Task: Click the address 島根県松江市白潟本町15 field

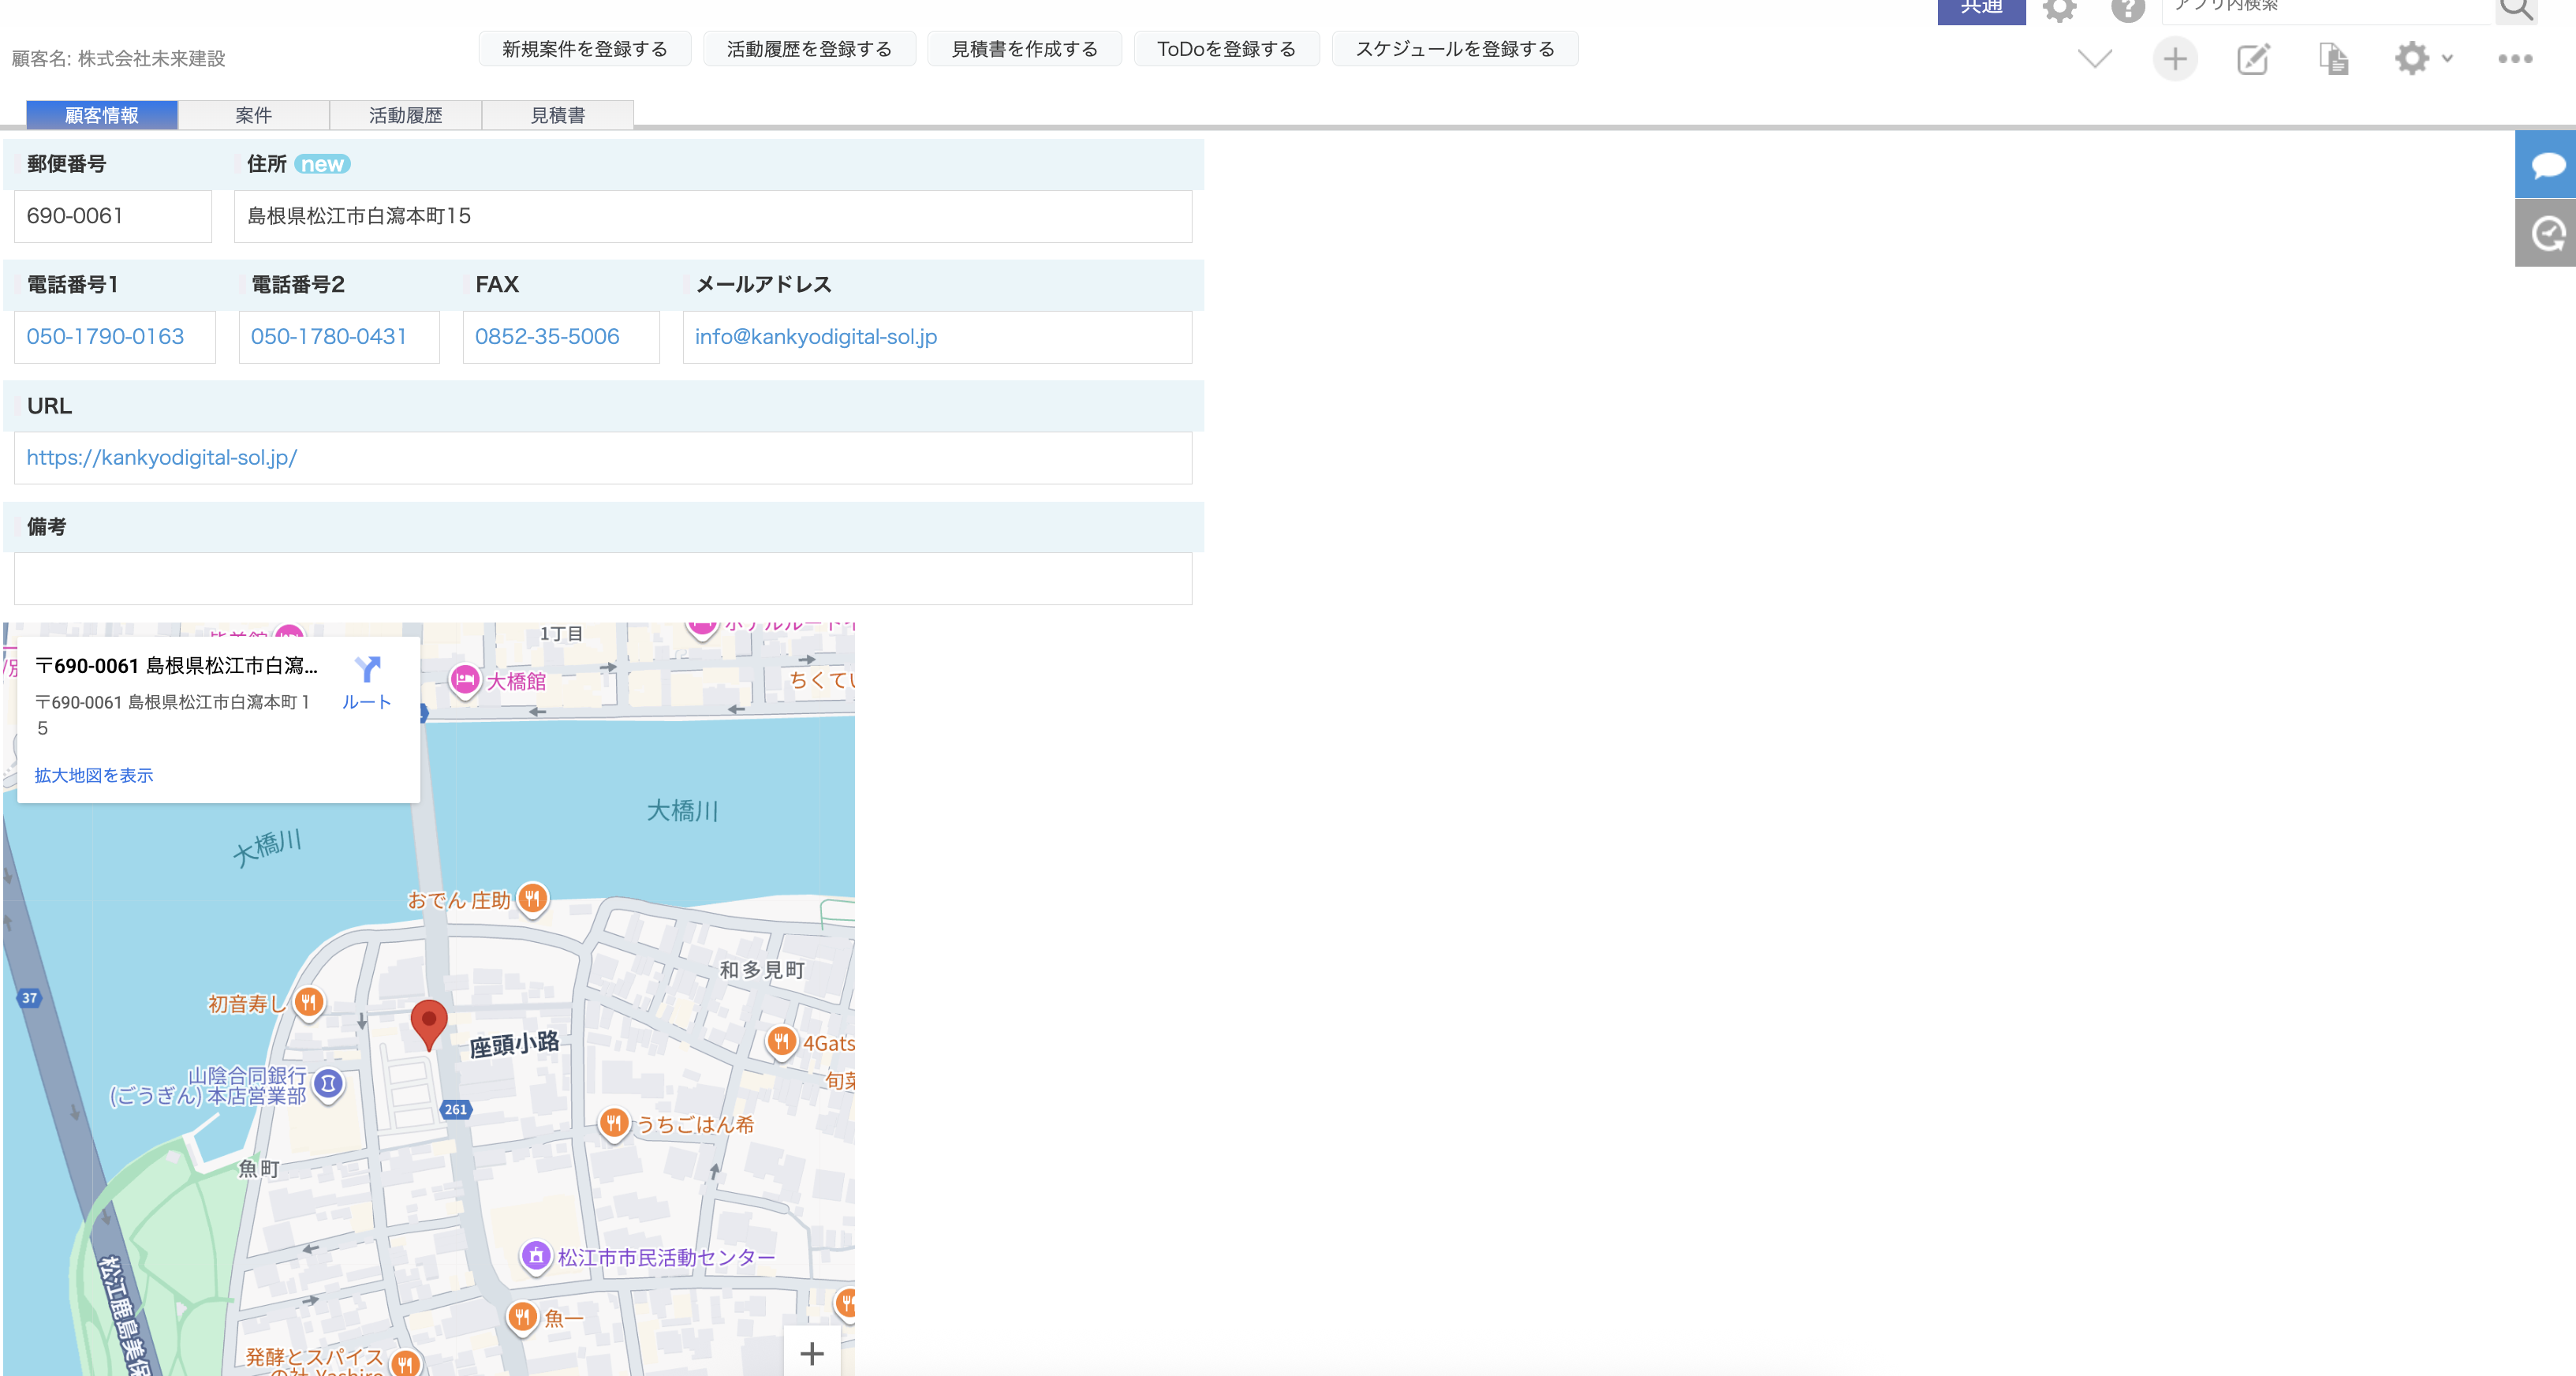Action: 712,217
